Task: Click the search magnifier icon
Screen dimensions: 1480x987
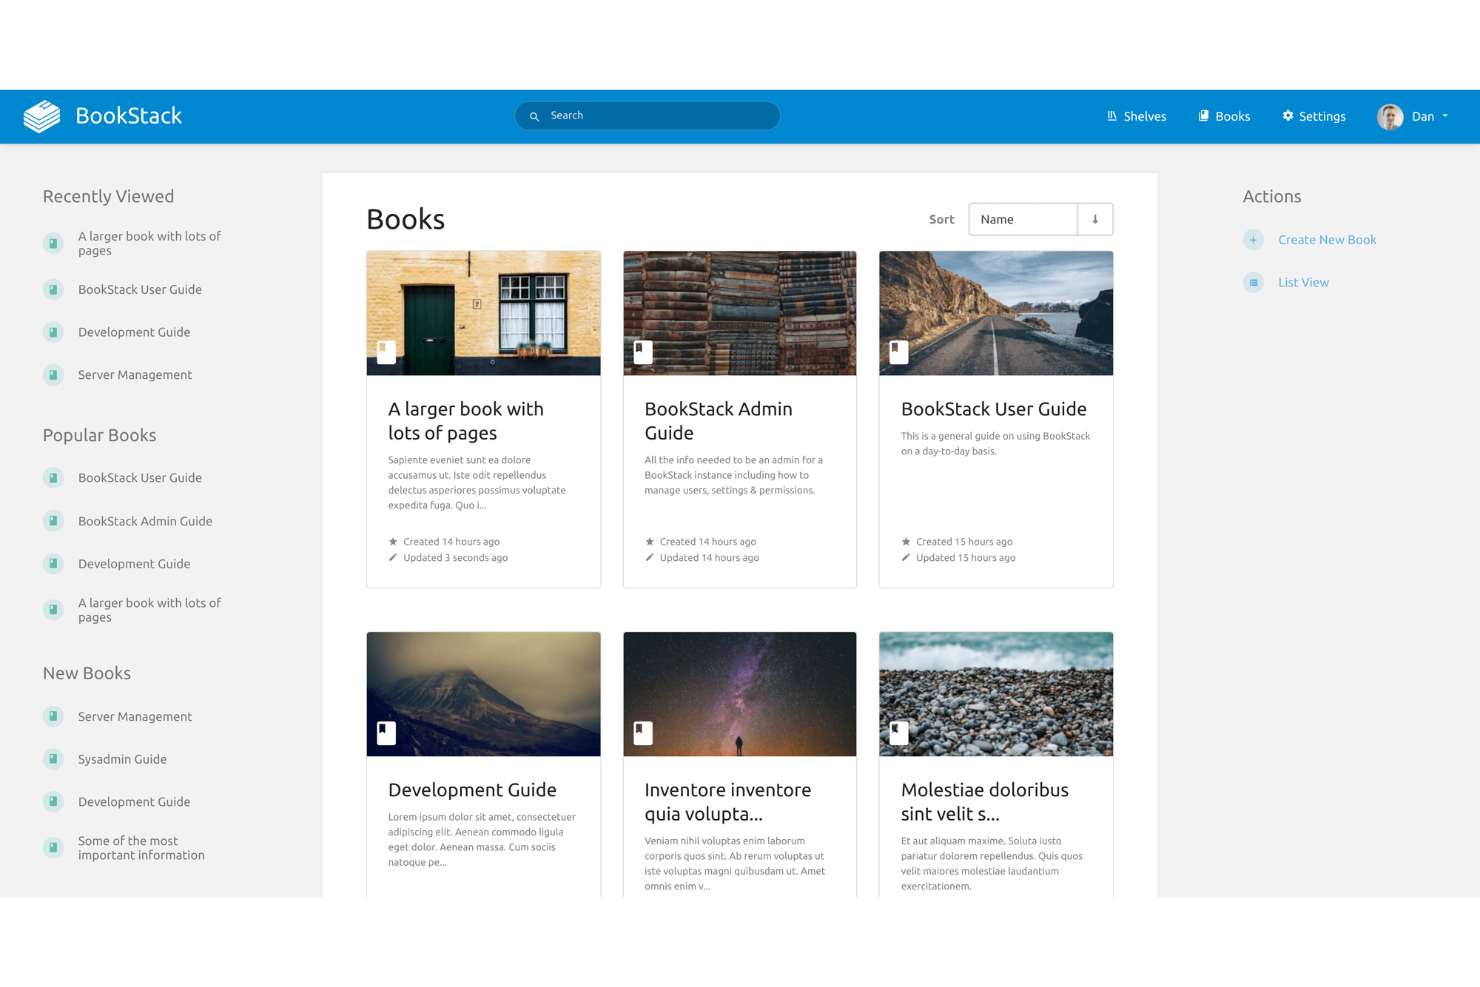Action: (534, 116)
